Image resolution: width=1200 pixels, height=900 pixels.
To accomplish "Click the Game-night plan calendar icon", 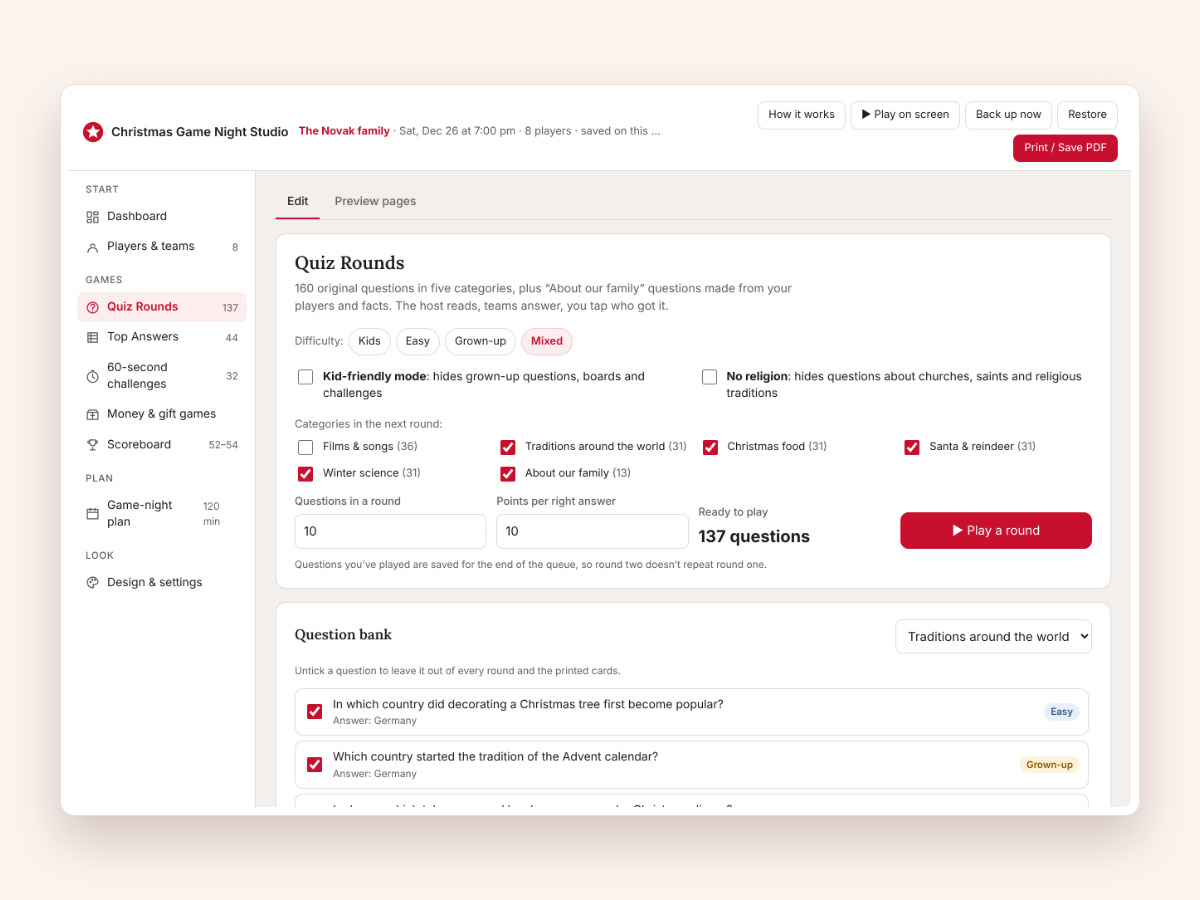I will (93, 514).
